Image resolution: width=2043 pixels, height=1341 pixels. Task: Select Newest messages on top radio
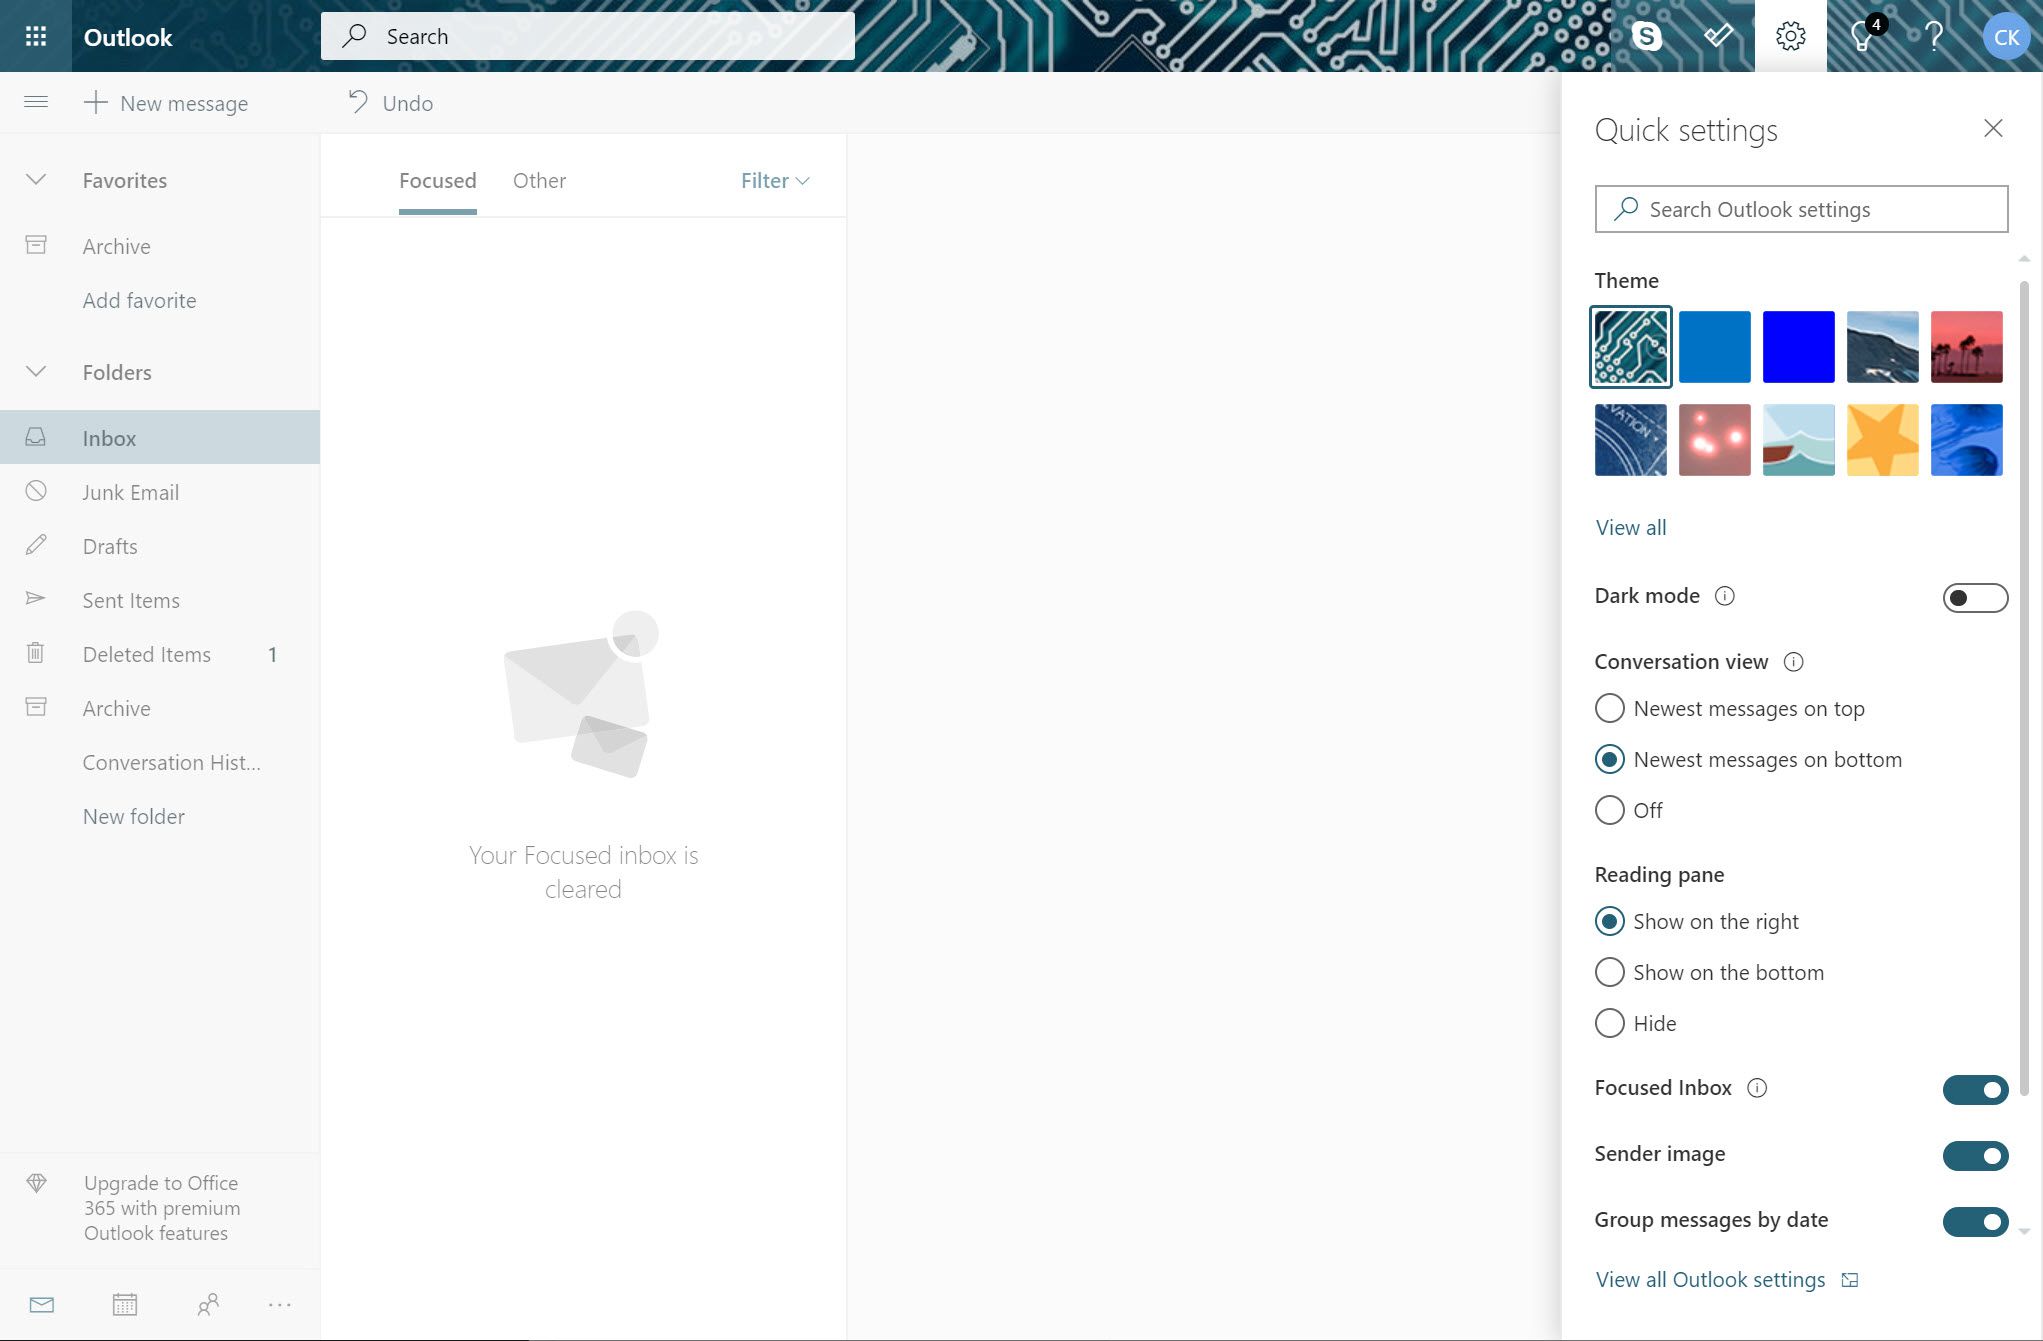click(1610, 706)
